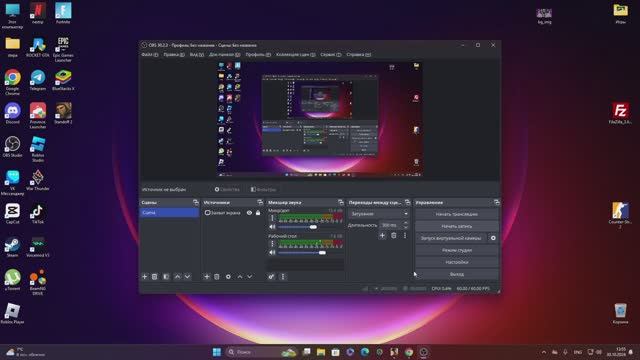Pop out the Scene Transitions dock
Viewport: 640px width, 360px height.
point(407,202)
